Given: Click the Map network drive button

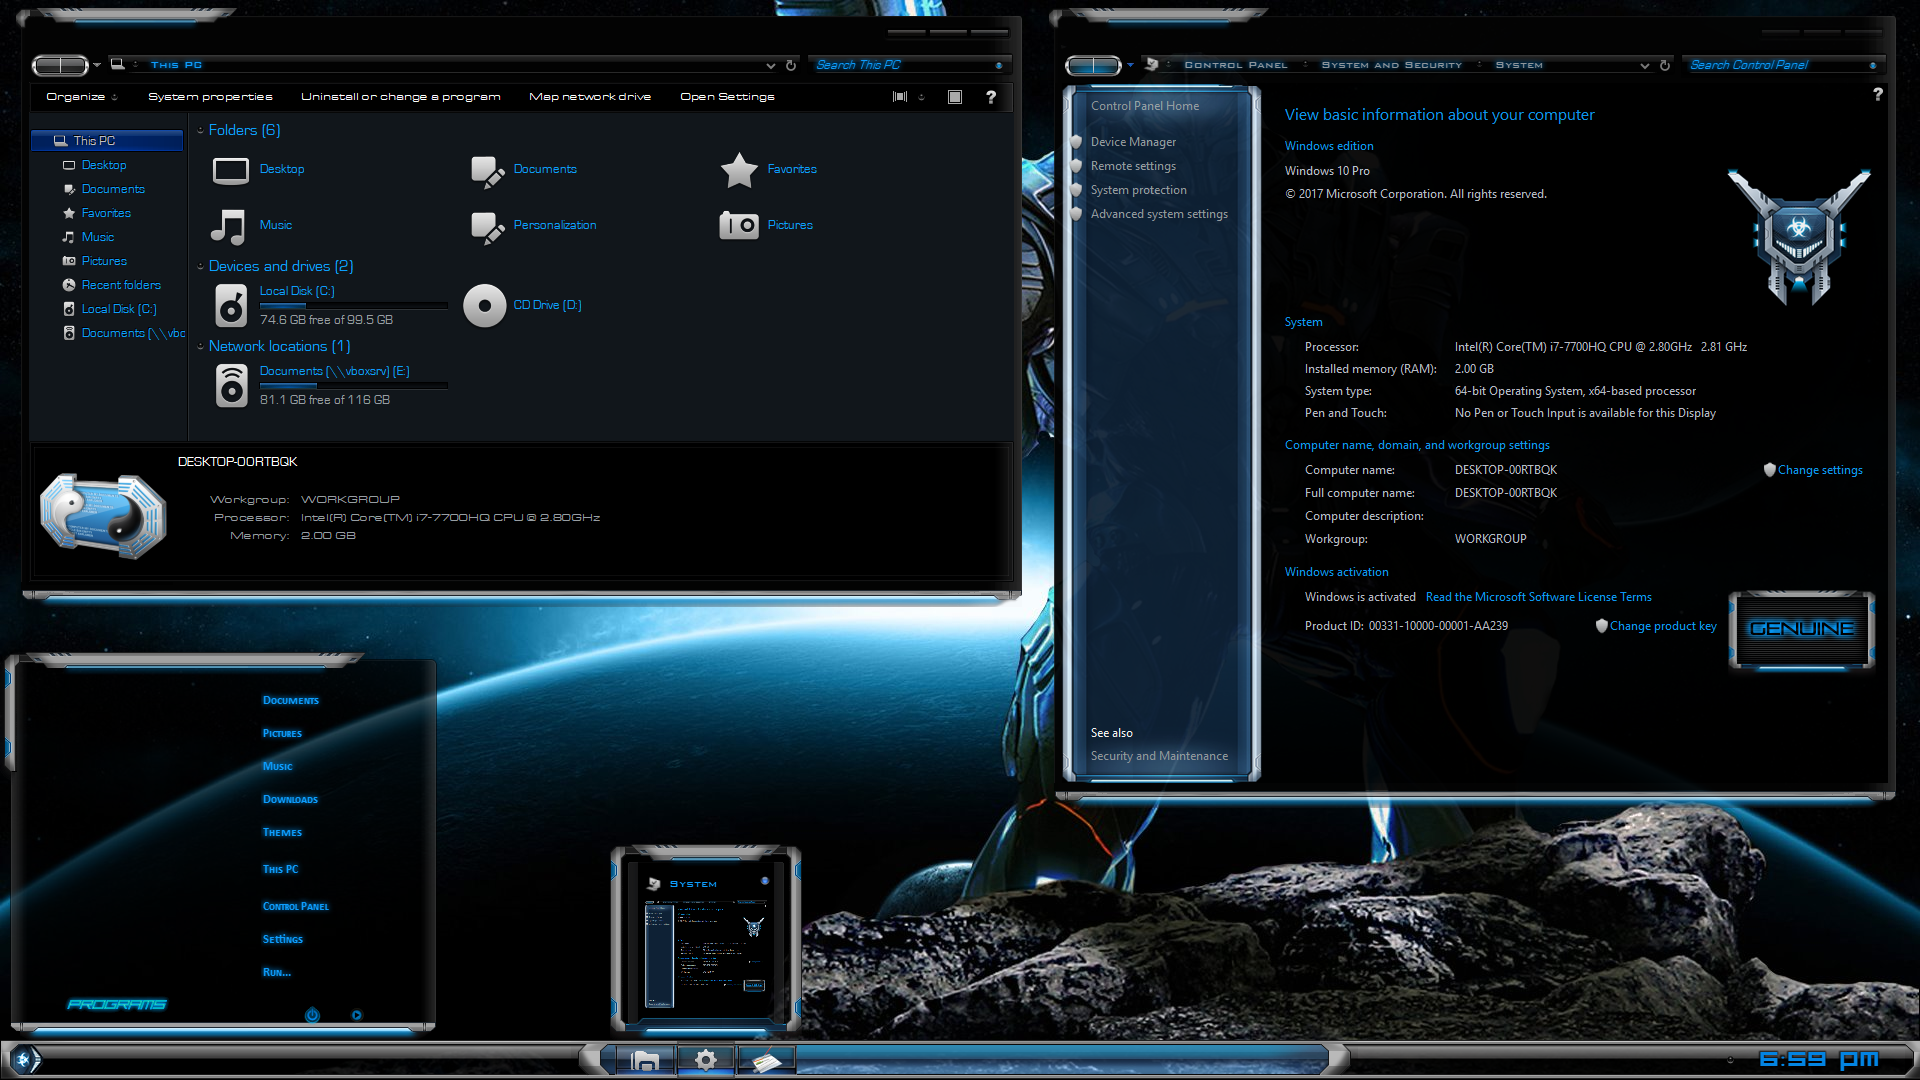Looking at the screenshot, I should [x=589, y=96].
